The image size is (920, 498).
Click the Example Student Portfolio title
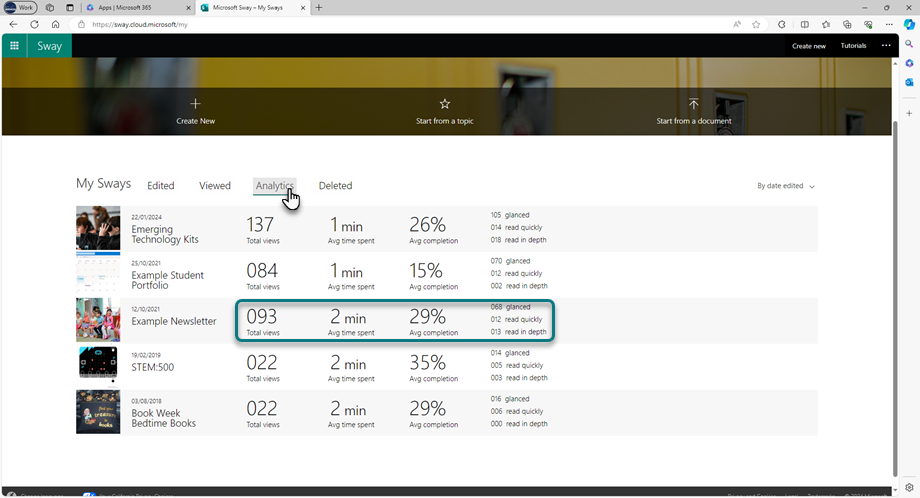pos(167,280)
